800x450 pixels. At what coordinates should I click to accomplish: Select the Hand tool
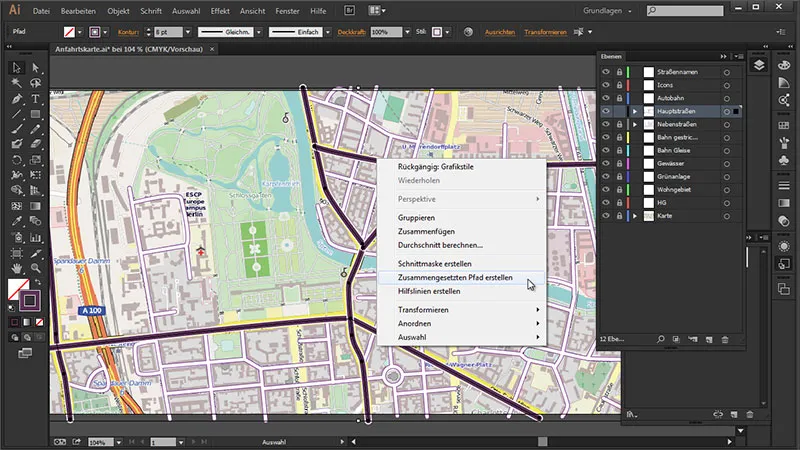point(16,268)
